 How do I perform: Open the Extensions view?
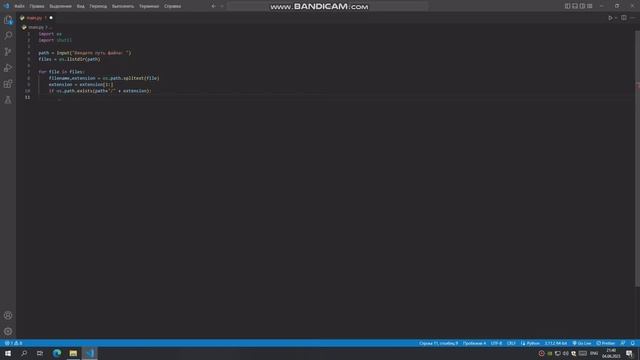(8, 84)
